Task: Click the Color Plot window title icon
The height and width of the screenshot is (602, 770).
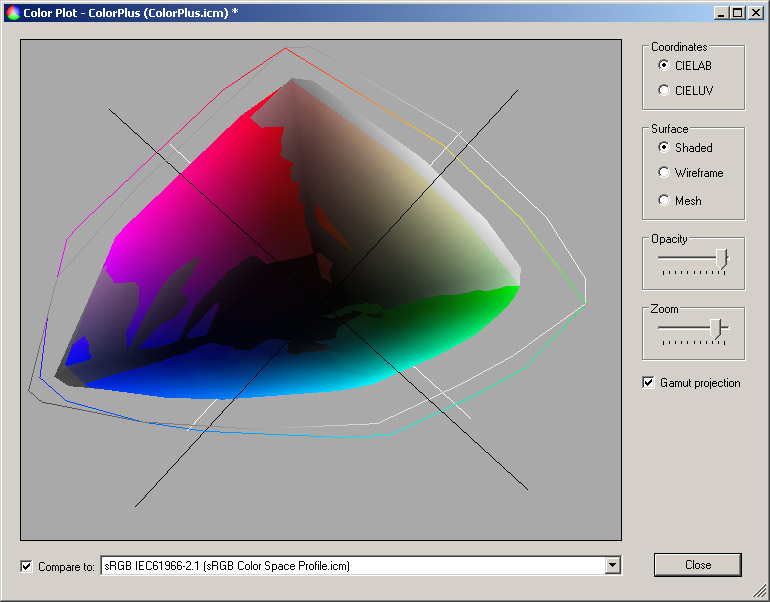Action: (13, 13)
